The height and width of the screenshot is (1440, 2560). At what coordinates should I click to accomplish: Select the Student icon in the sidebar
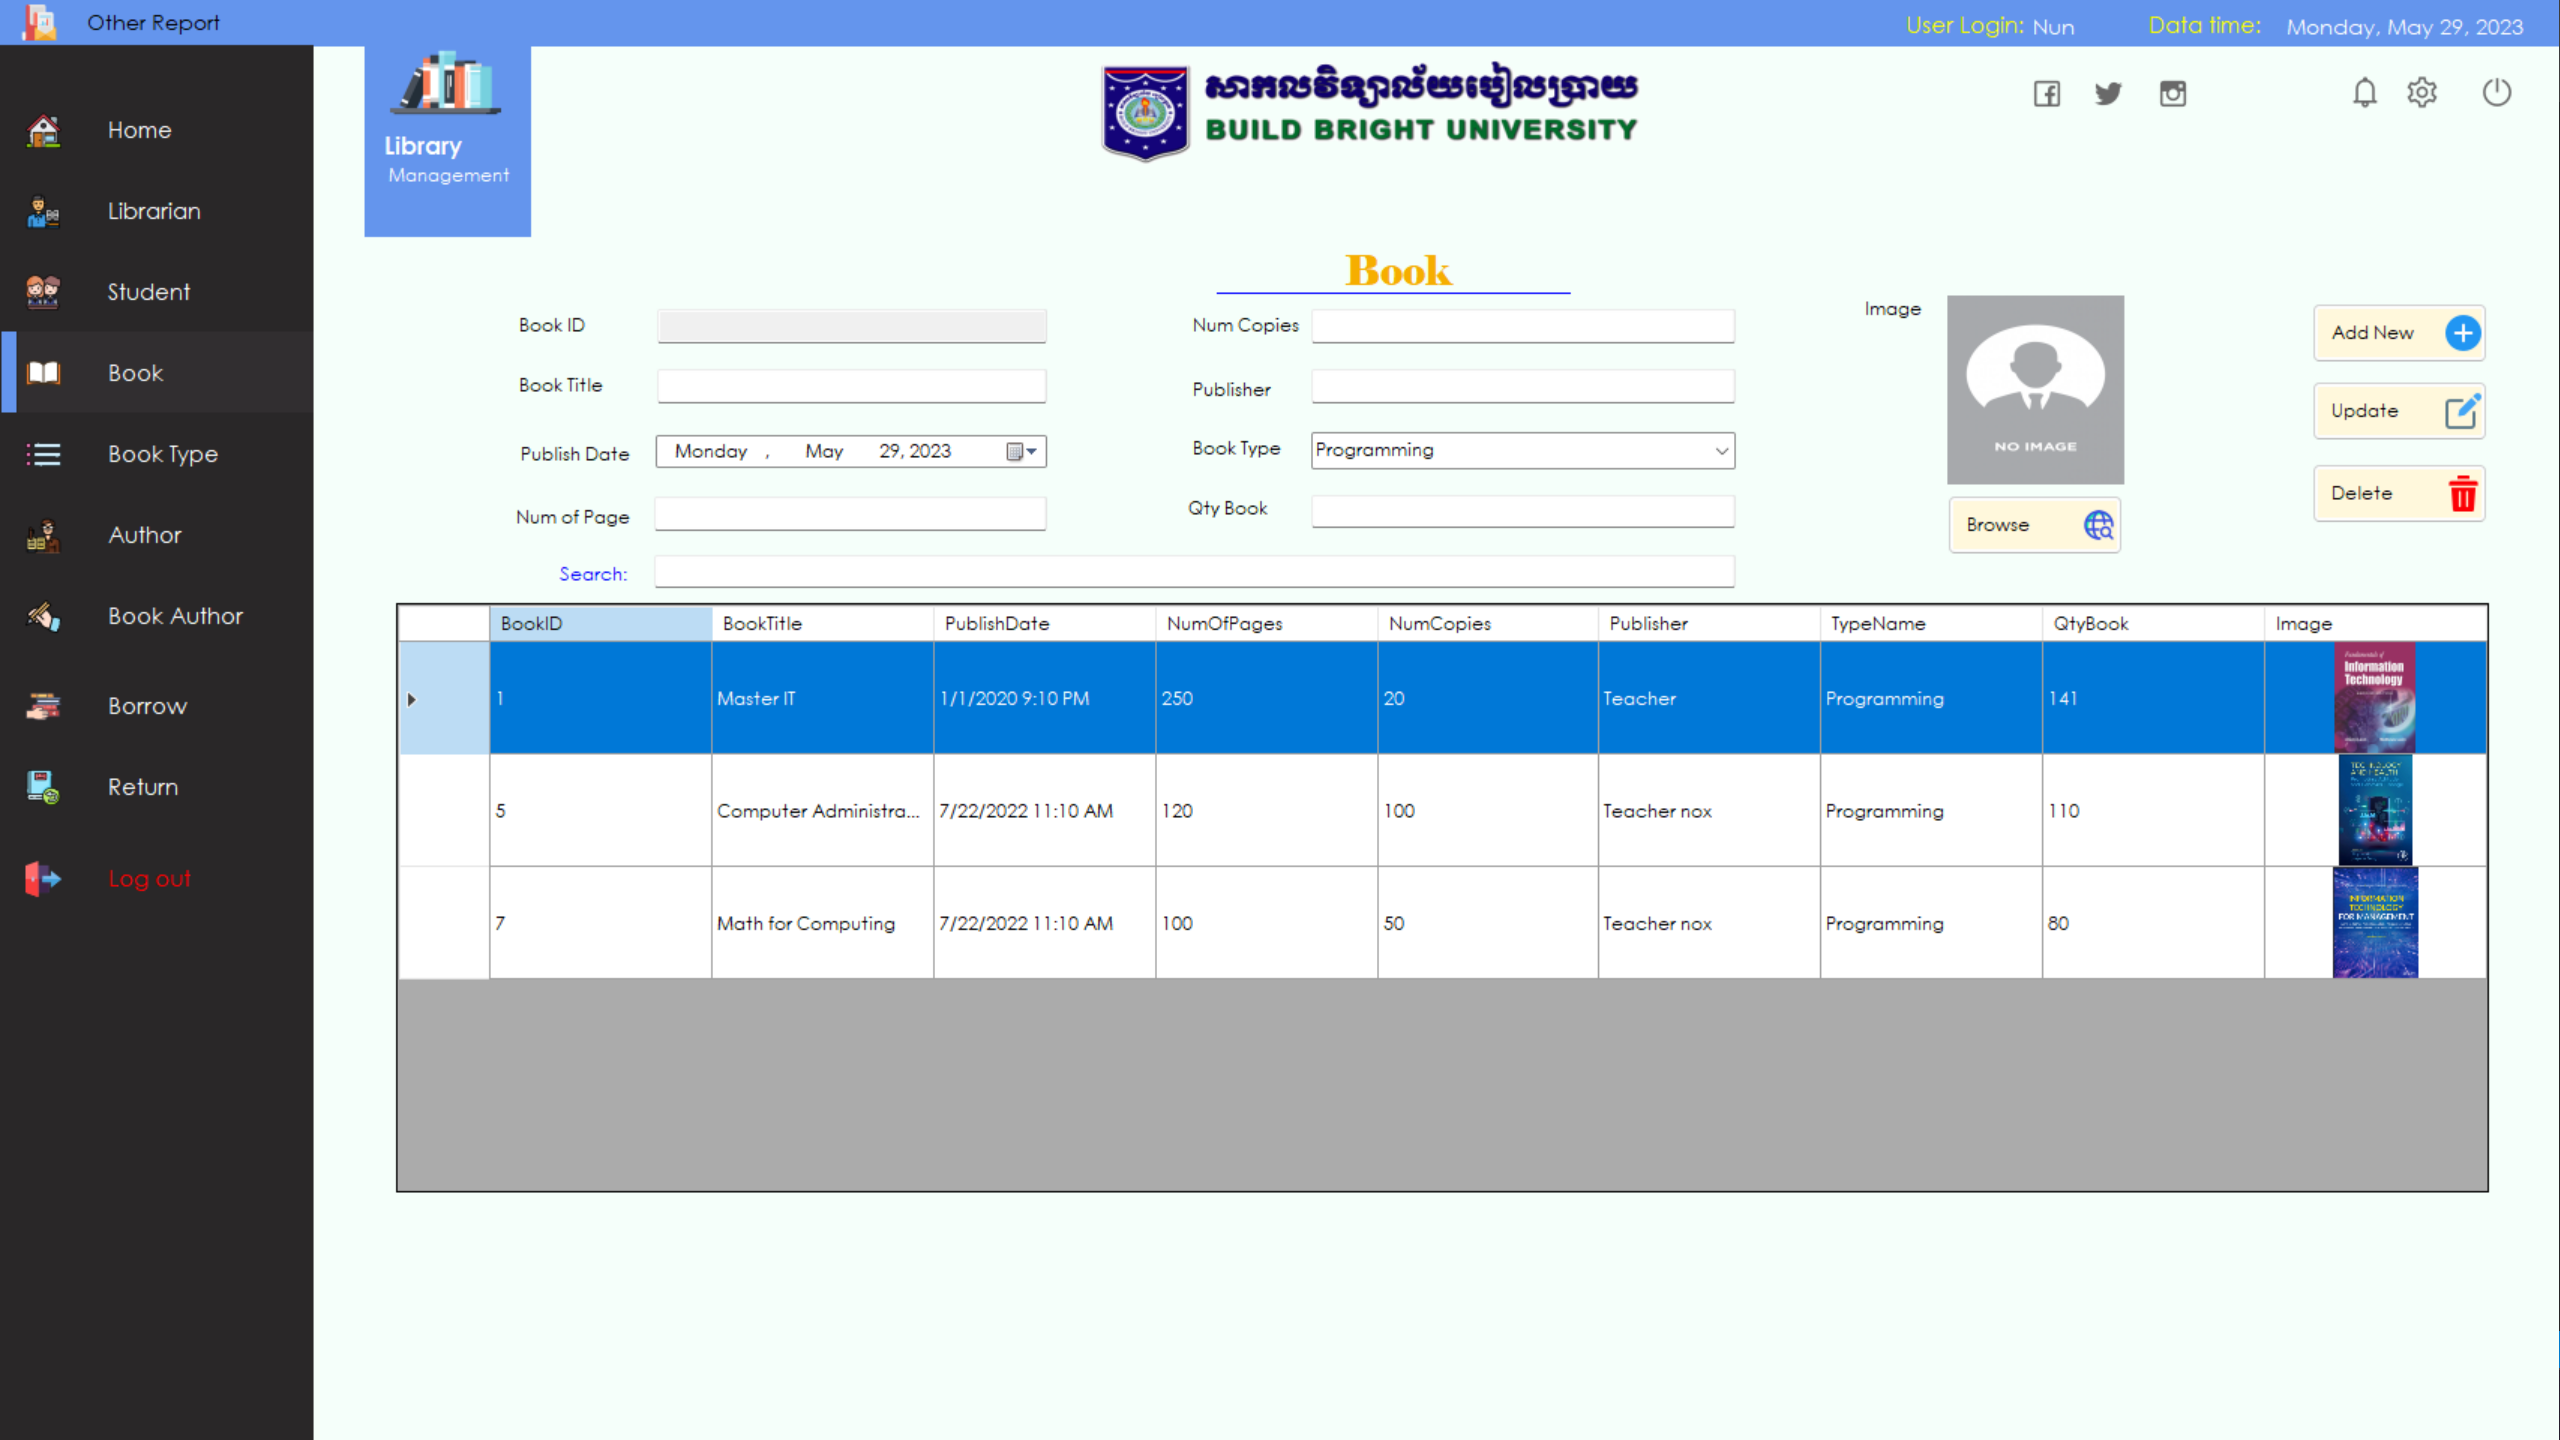pyautogui.click(x=43, y=291)
